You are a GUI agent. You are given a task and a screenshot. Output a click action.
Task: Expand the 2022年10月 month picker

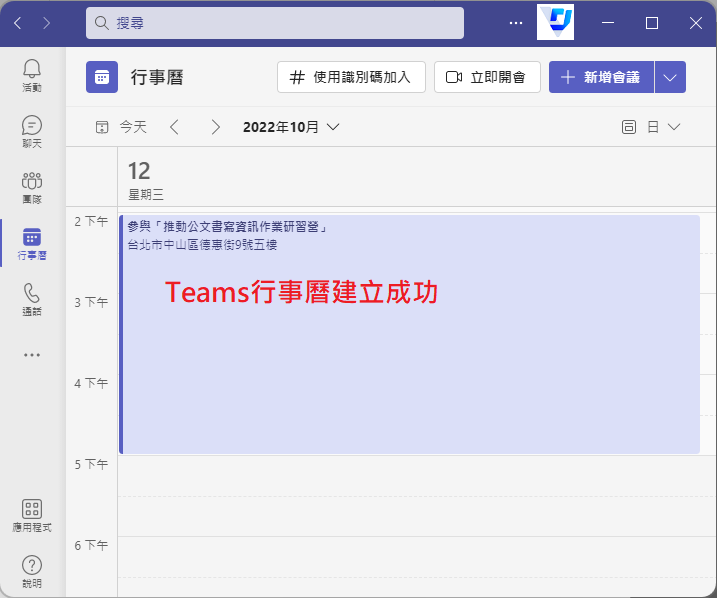click(x=291, y=127)
